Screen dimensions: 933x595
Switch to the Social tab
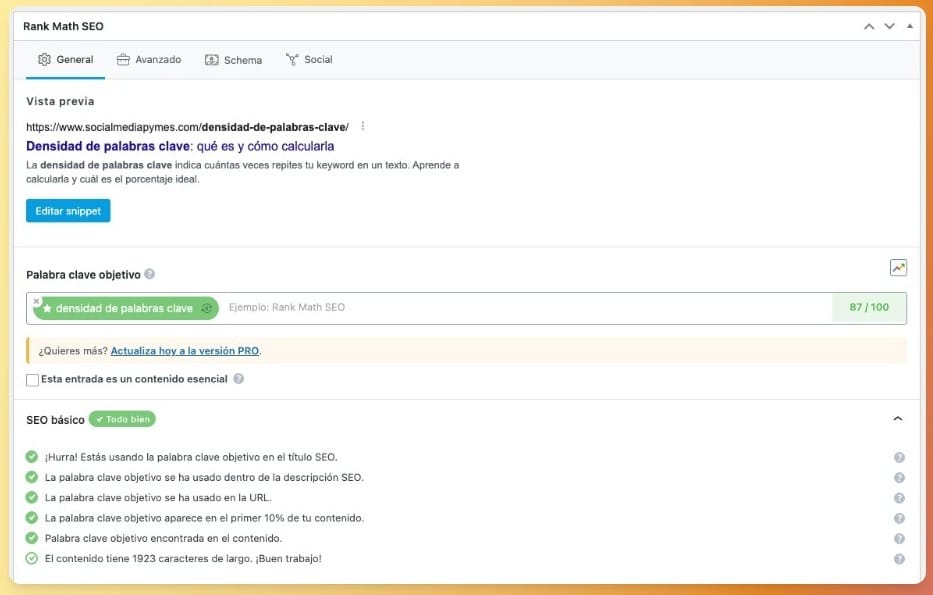(x=309, y=60)
